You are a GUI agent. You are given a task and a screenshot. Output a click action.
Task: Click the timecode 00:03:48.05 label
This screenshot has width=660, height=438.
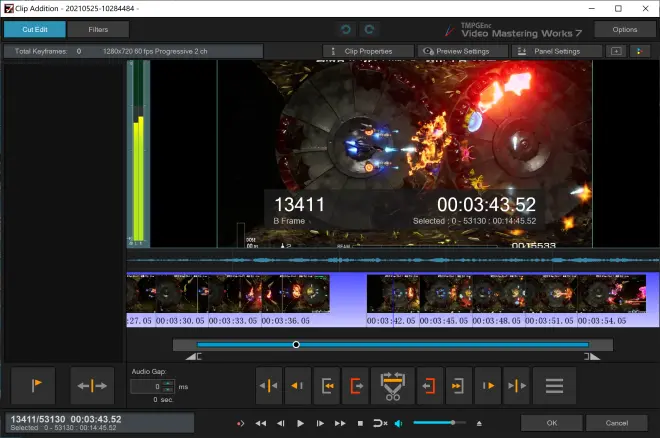point(496,321)
